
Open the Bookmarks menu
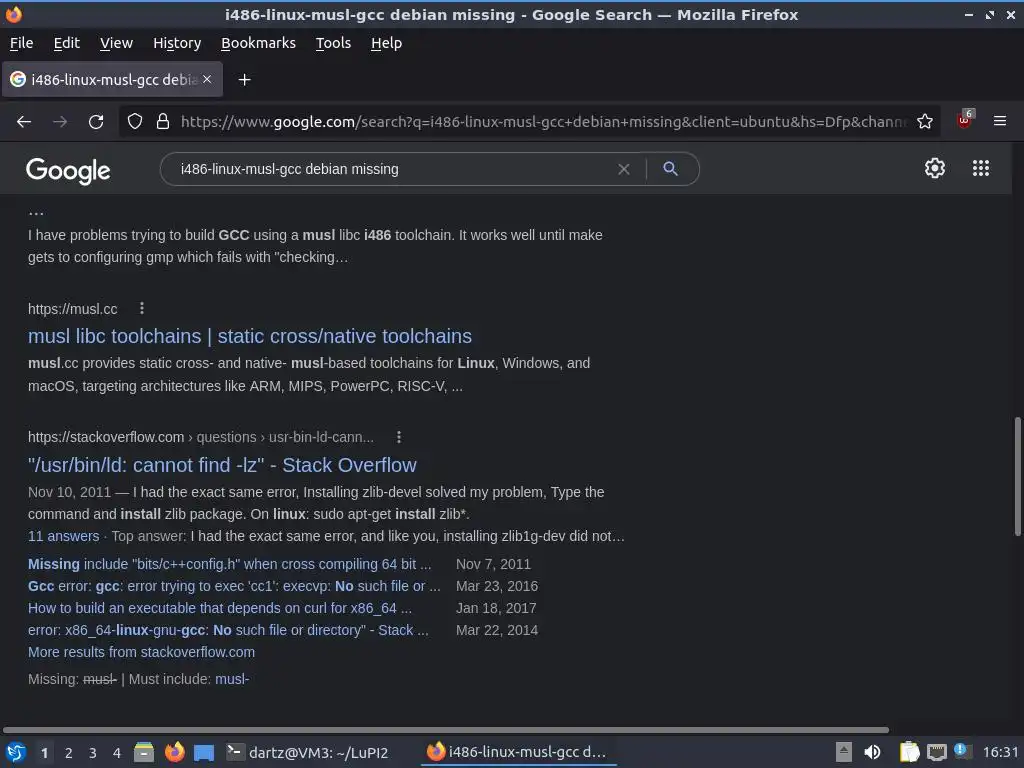pyautogui.click(x=258, y=43)
